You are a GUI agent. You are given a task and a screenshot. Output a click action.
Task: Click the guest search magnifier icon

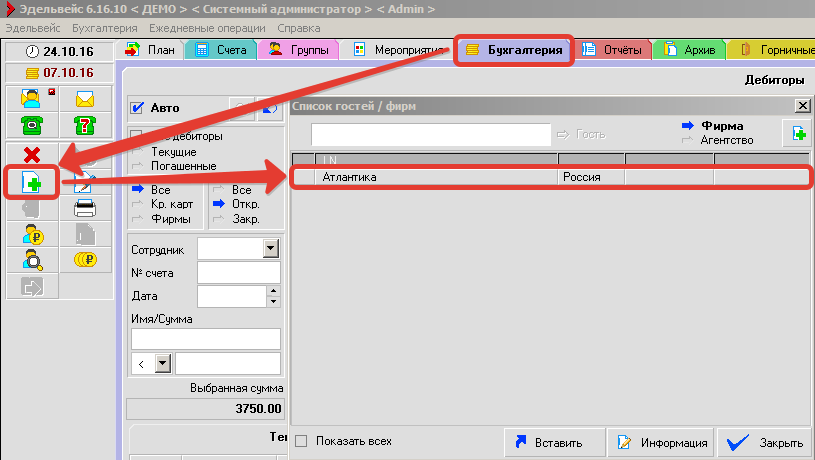[x=31, y=260]
